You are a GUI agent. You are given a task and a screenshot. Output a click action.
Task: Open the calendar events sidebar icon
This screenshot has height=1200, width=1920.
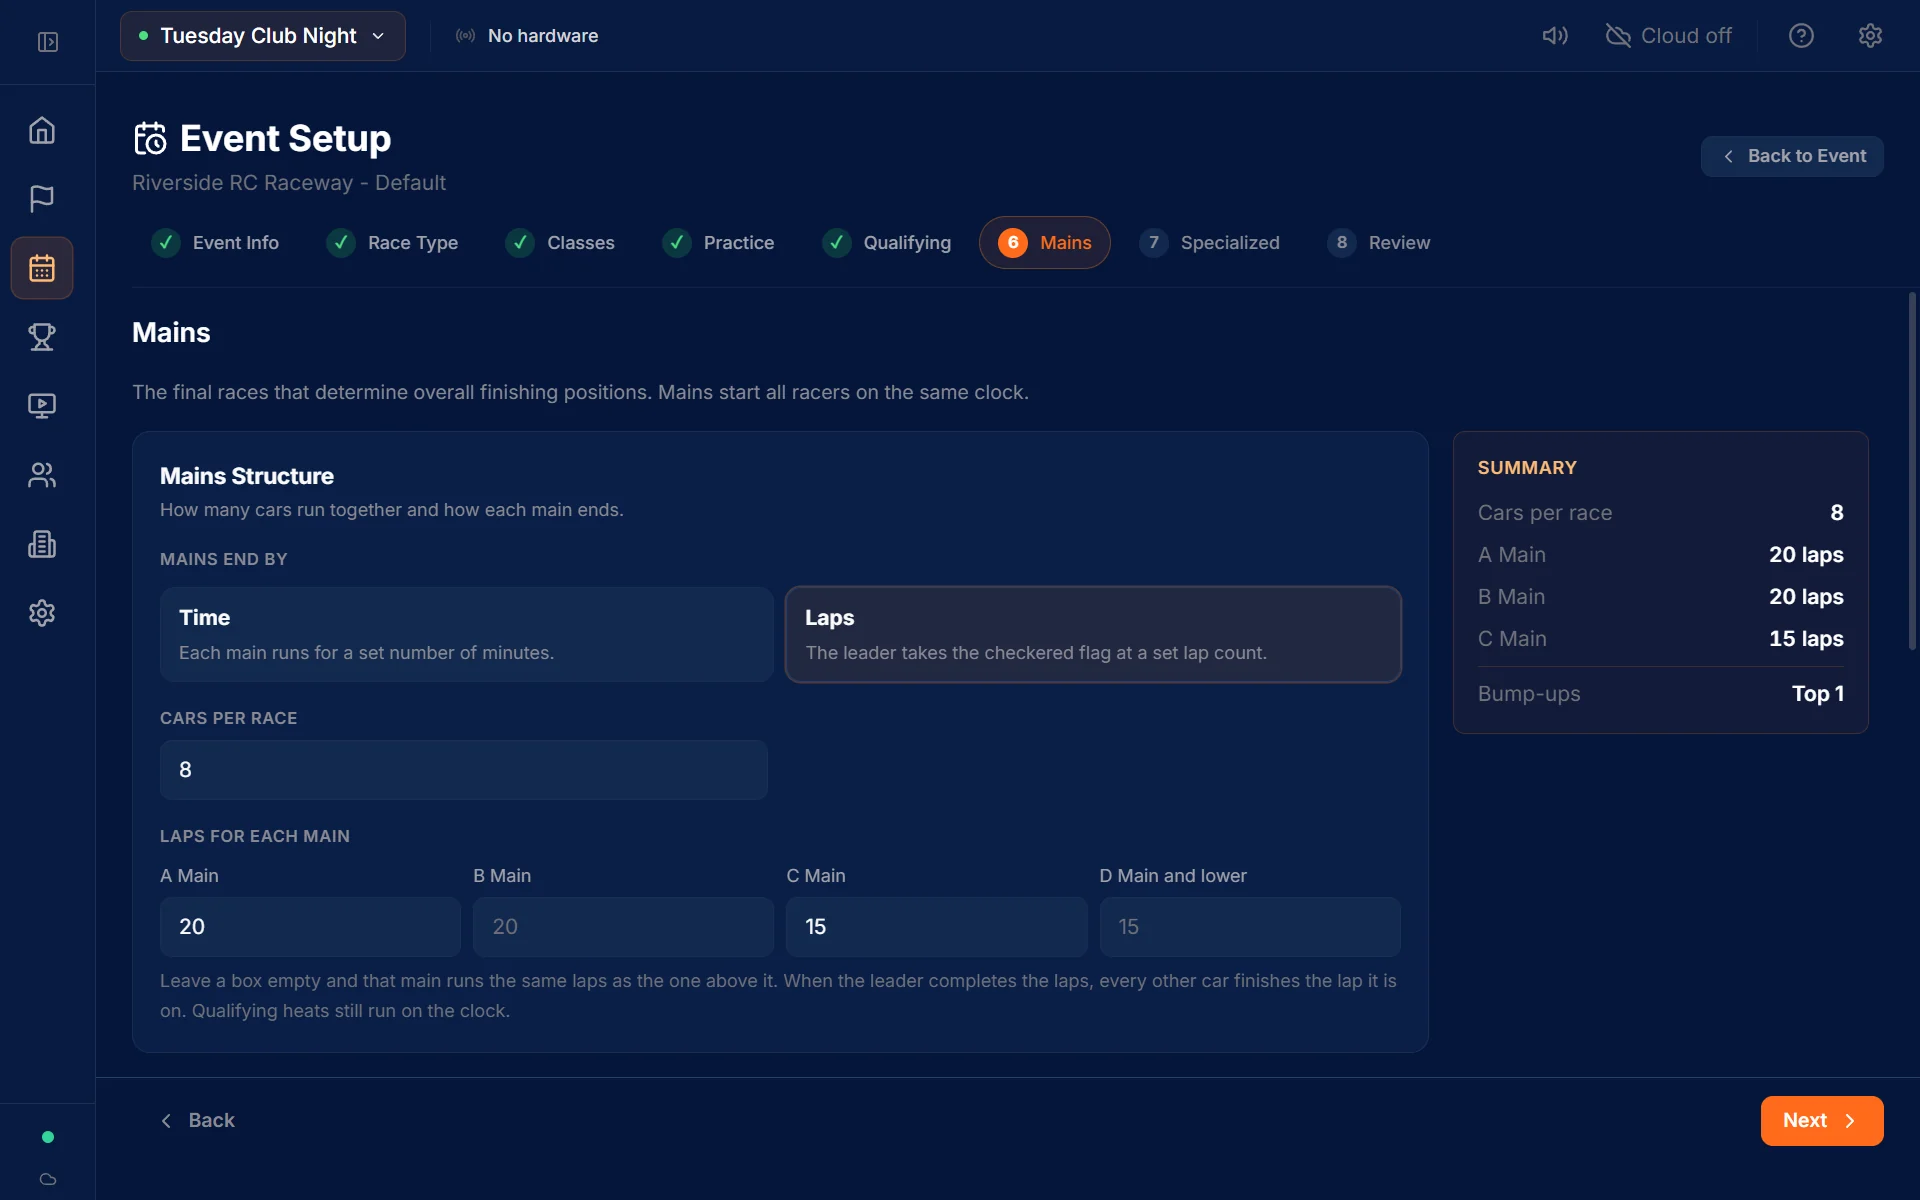click(x=42, y=268)
